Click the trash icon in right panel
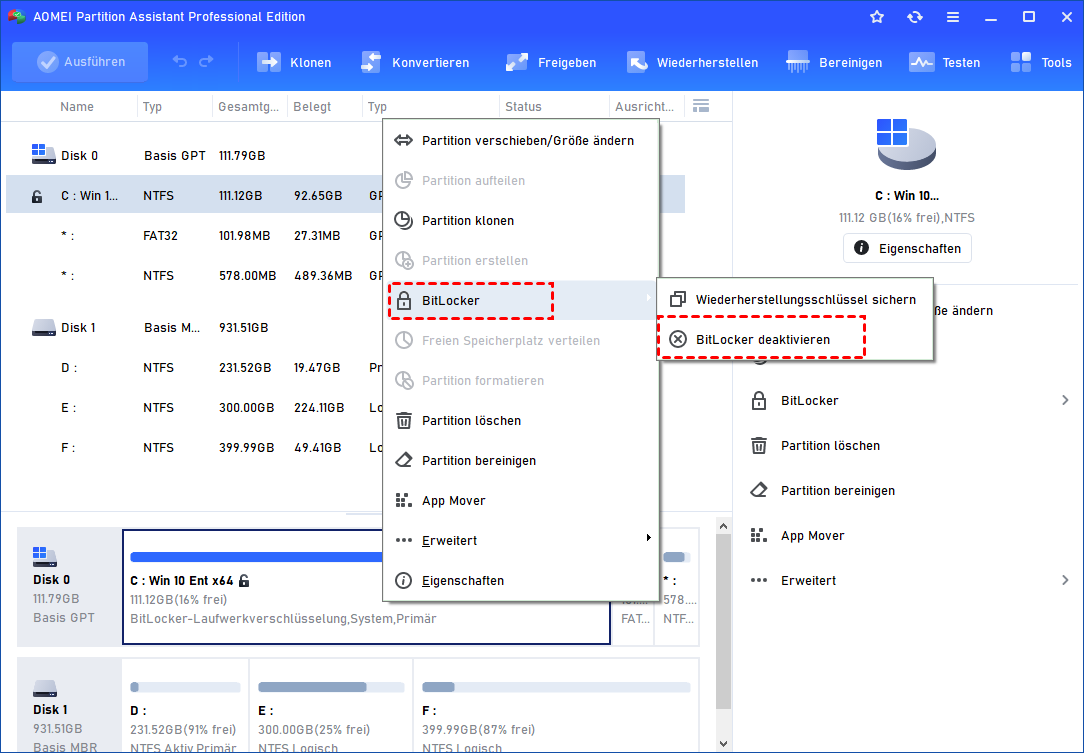The height and width of the screenshot is (753, 1084). click(758, 445)
